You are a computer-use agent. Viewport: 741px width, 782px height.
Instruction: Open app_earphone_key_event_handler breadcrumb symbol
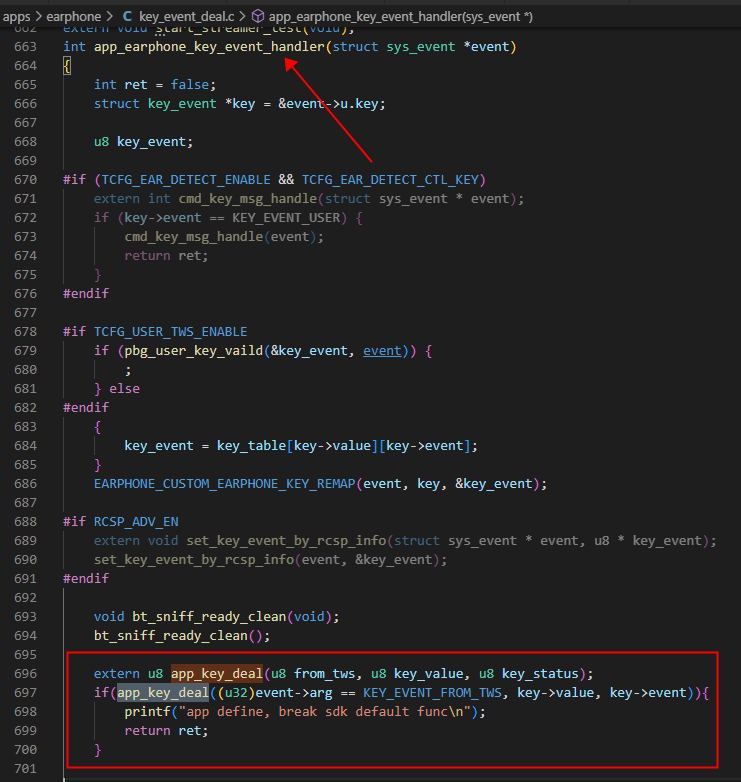400,17
